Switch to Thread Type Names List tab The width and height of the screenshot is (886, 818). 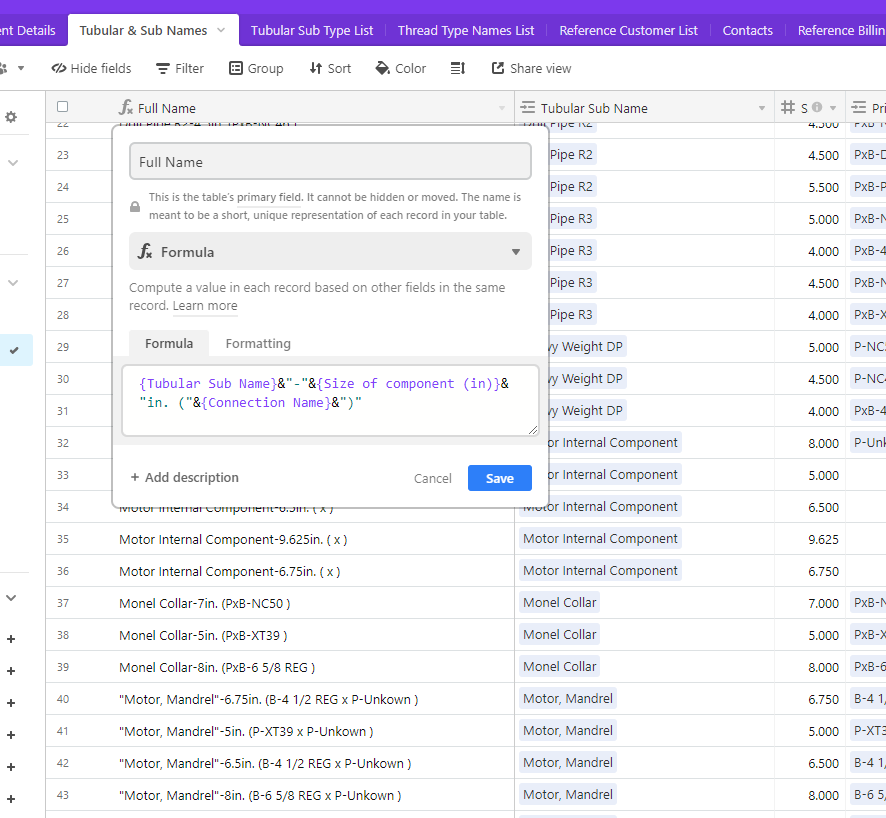466,31
